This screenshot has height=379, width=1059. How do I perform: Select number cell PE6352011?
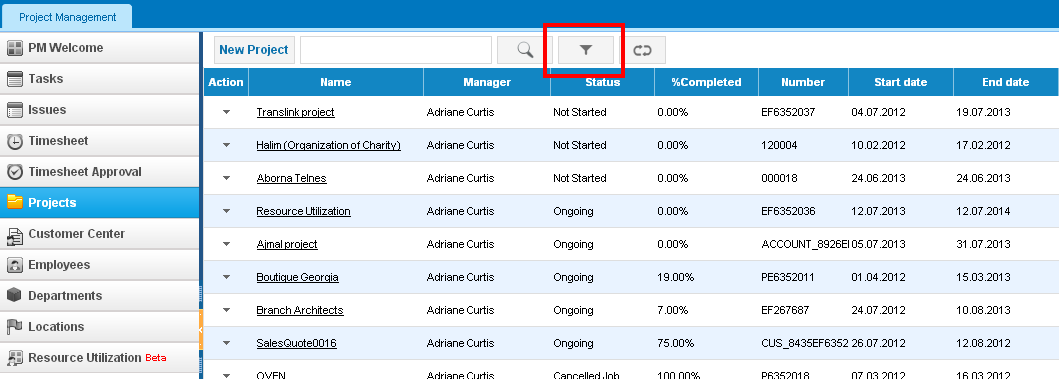coord(787,278)
